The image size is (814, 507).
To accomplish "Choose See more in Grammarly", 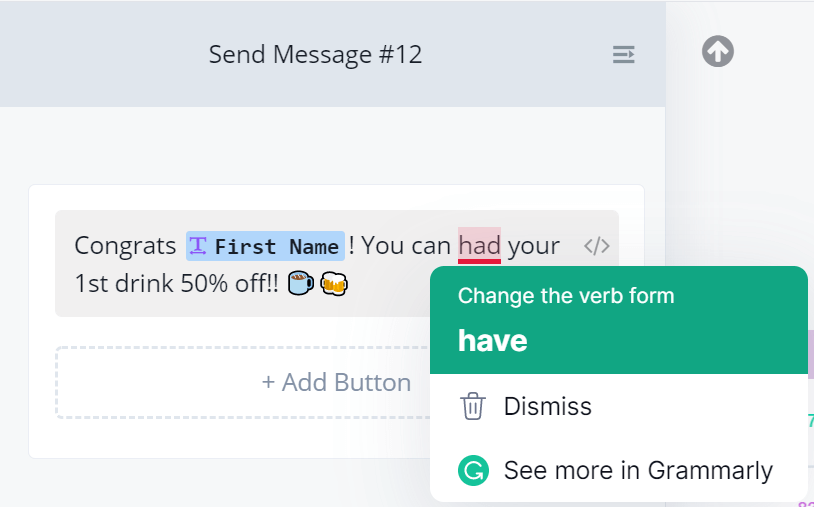I will pos(638,470).
